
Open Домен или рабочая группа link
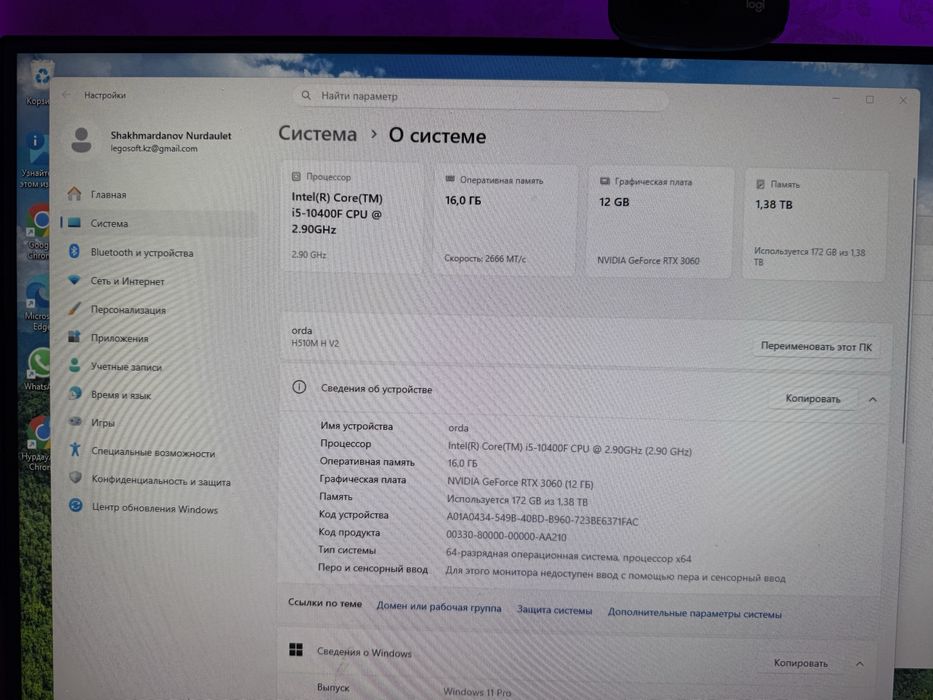(x=439, y=608)
